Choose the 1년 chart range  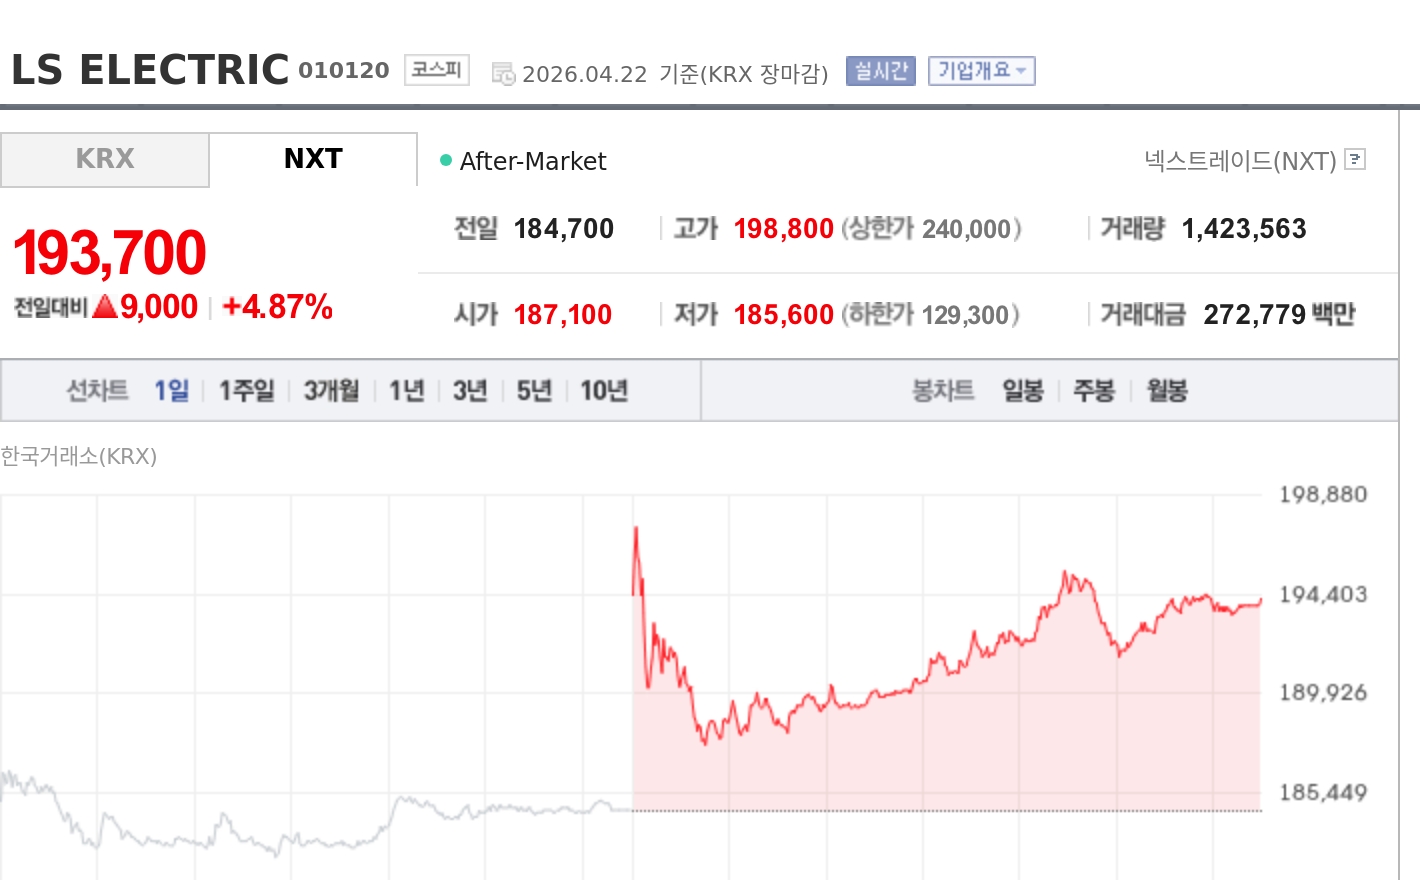(407, 390)
